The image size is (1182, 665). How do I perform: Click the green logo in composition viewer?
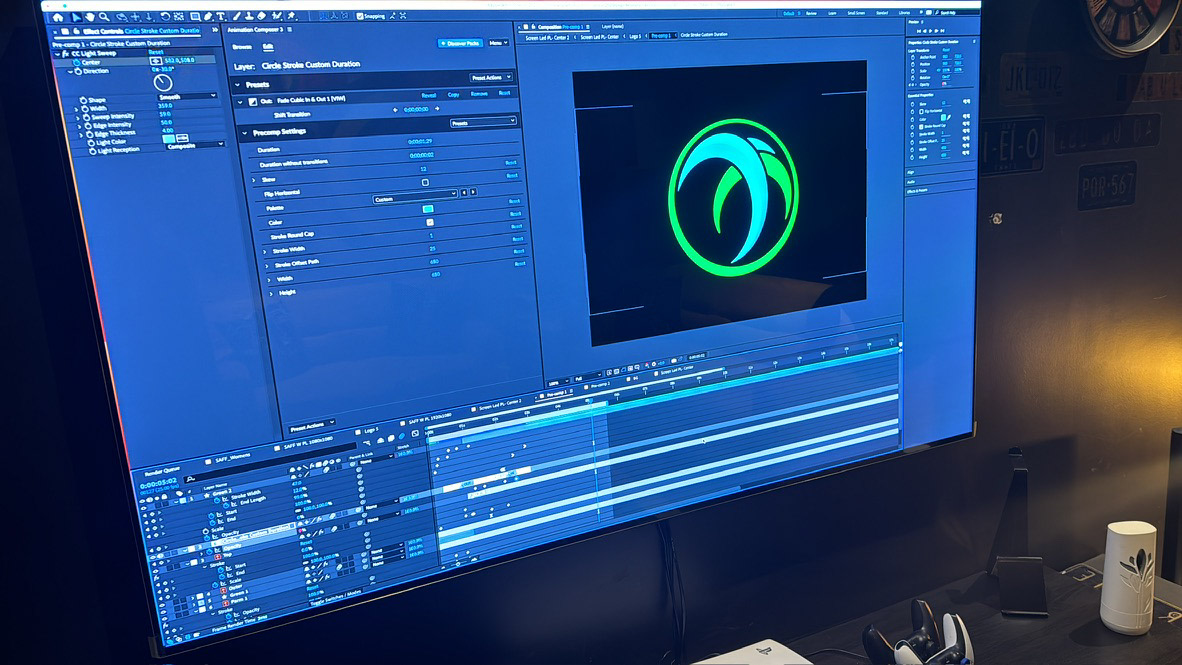(x=733, y=198)
